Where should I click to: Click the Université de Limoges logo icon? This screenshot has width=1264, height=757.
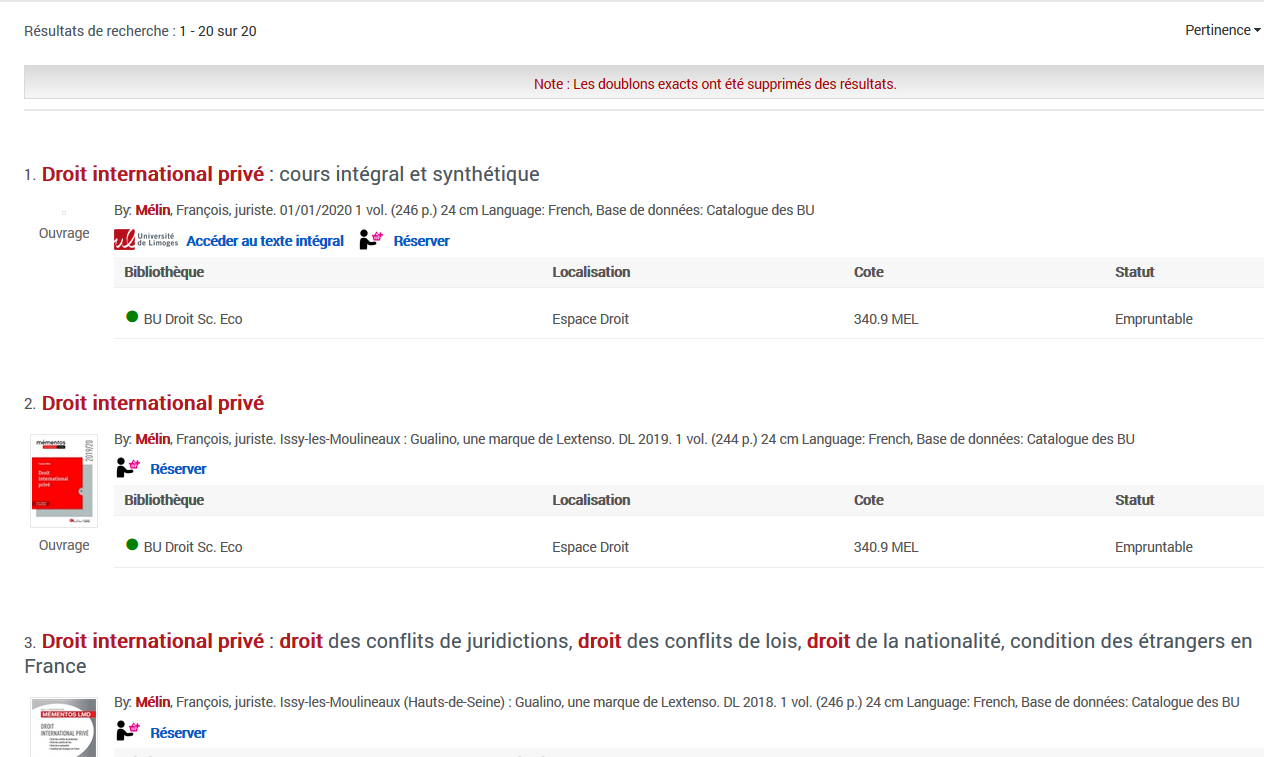coord(146,240)
